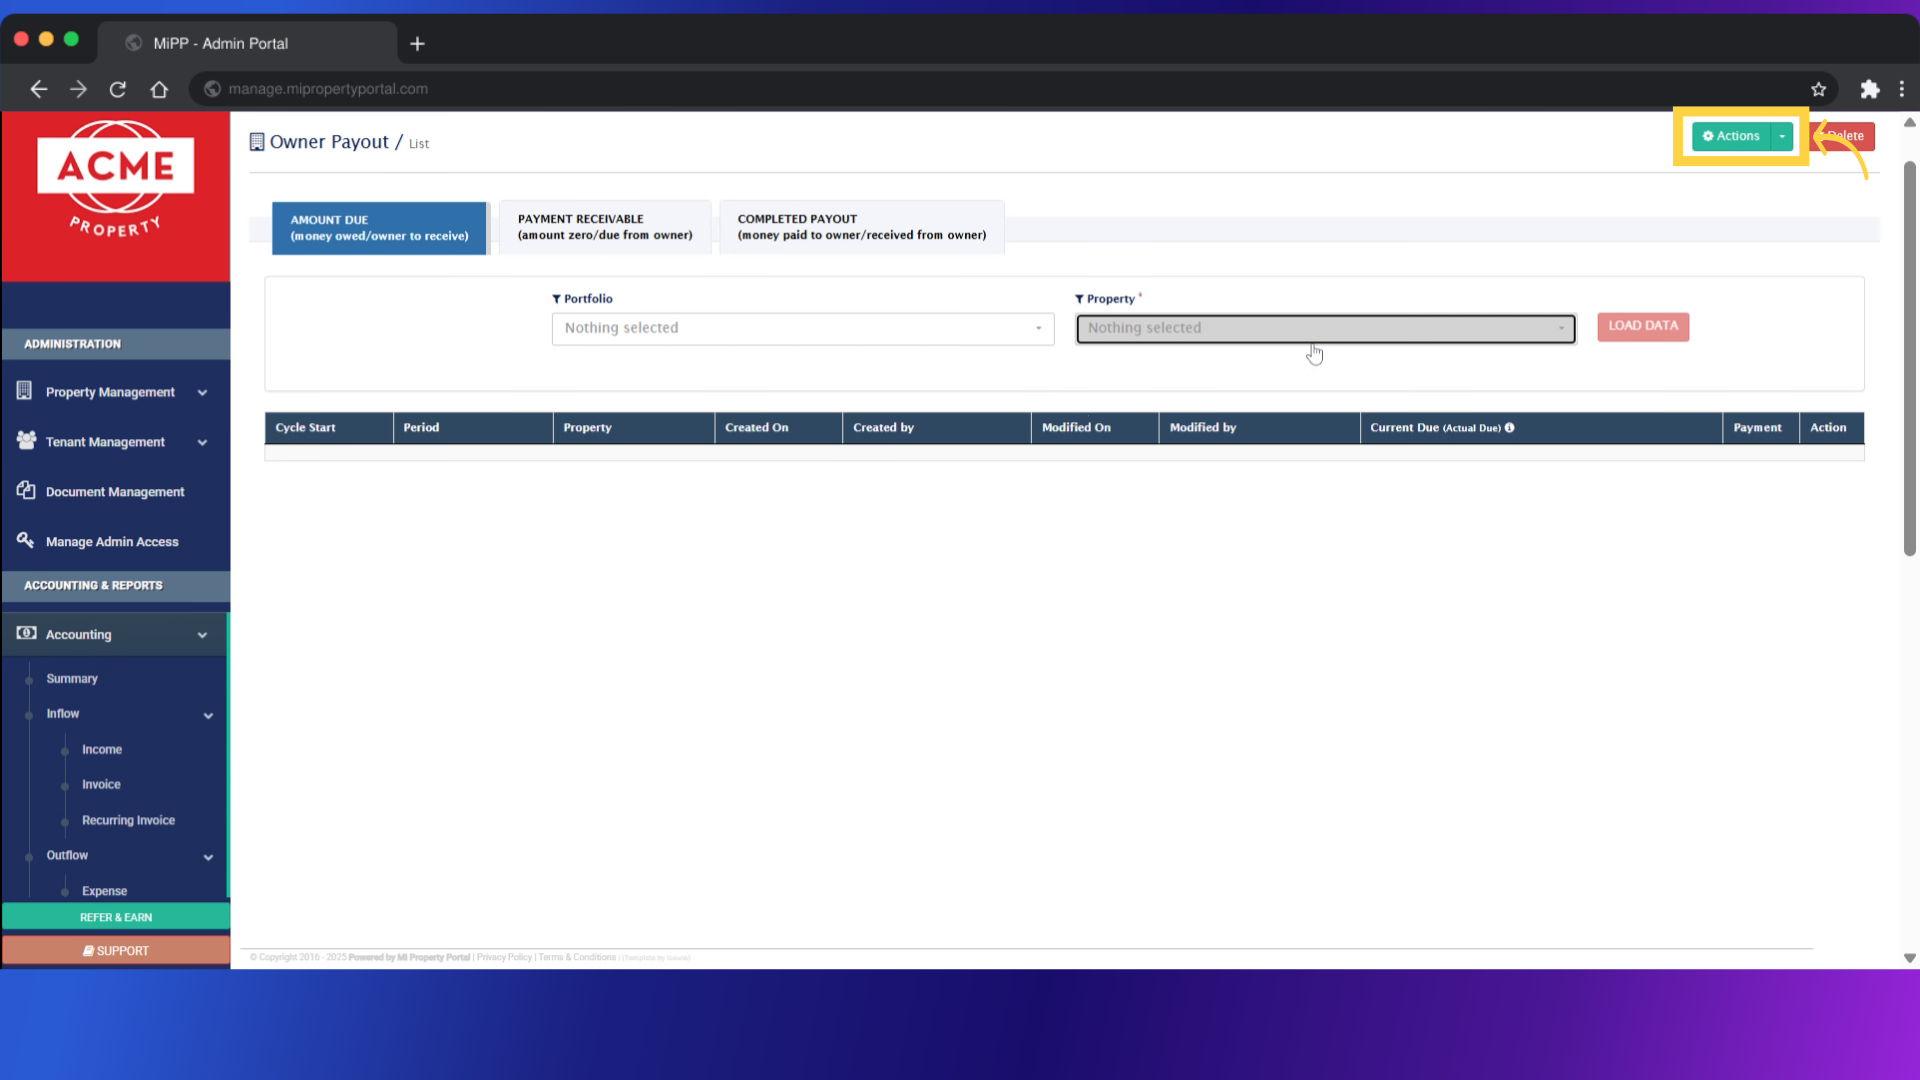The width and height of the screenshot is (1920, 1080).
Task: Select the MiPP - Admin Portal browser tab
Action: 247,43
